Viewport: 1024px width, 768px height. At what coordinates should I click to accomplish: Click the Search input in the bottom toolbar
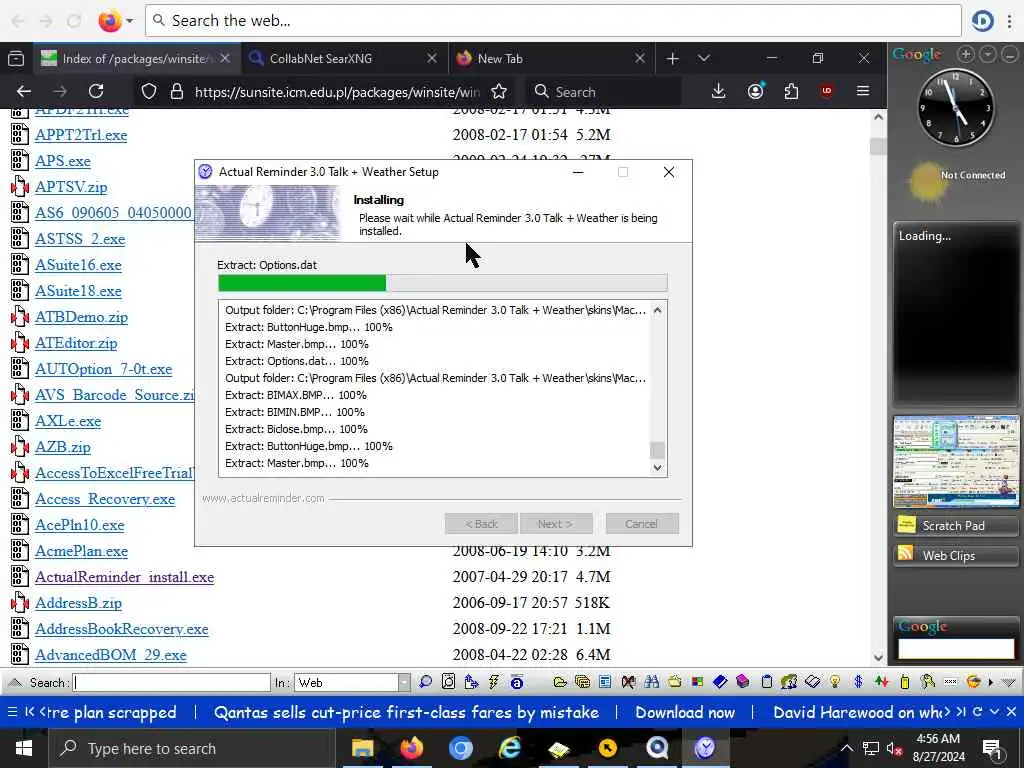[172, 682]
